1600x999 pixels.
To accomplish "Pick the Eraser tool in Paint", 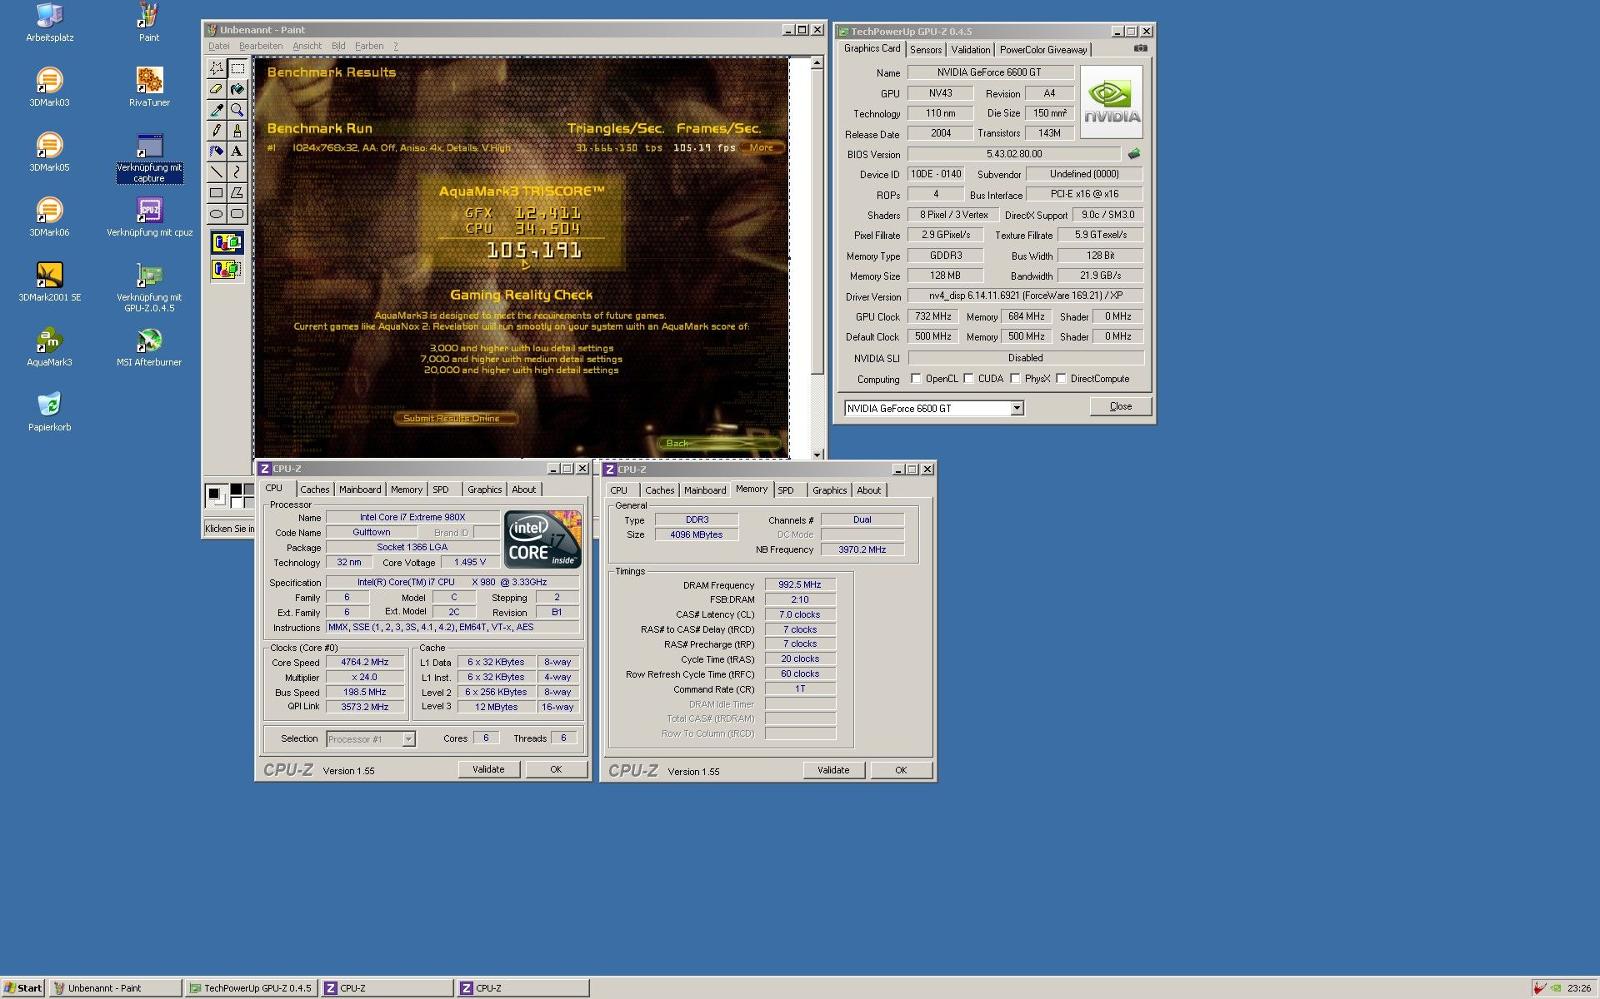I will [216, 89].
